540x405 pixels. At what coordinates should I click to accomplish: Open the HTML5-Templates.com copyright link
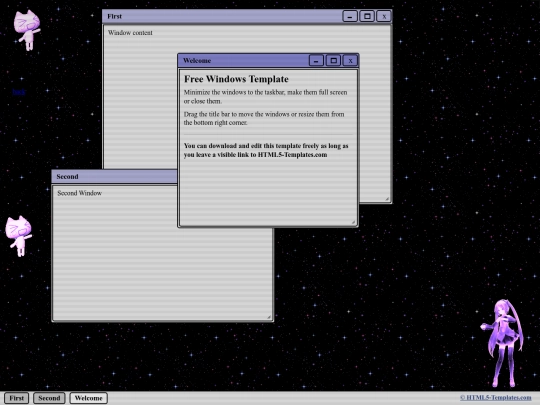(495, 398)
